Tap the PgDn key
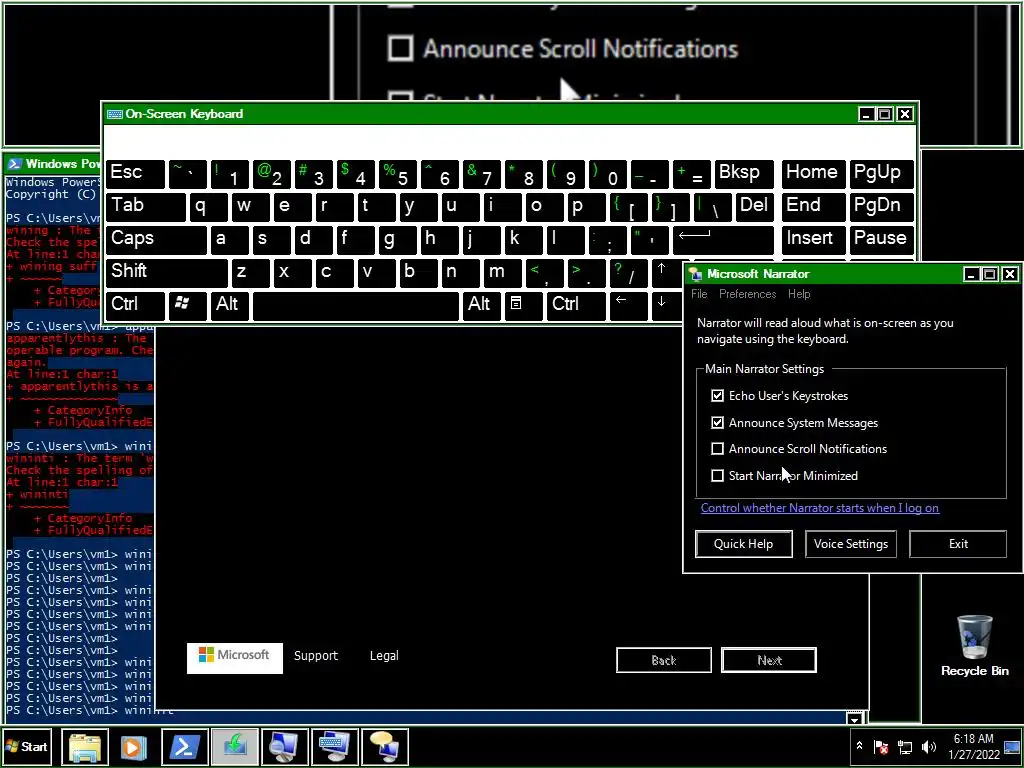Image resolution: width=1024 pixels, height=768 pixels. point(881,206)
